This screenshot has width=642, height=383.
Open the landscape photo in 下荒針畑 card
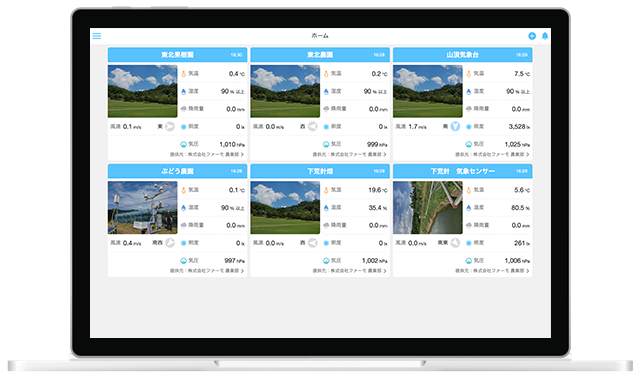285,208
